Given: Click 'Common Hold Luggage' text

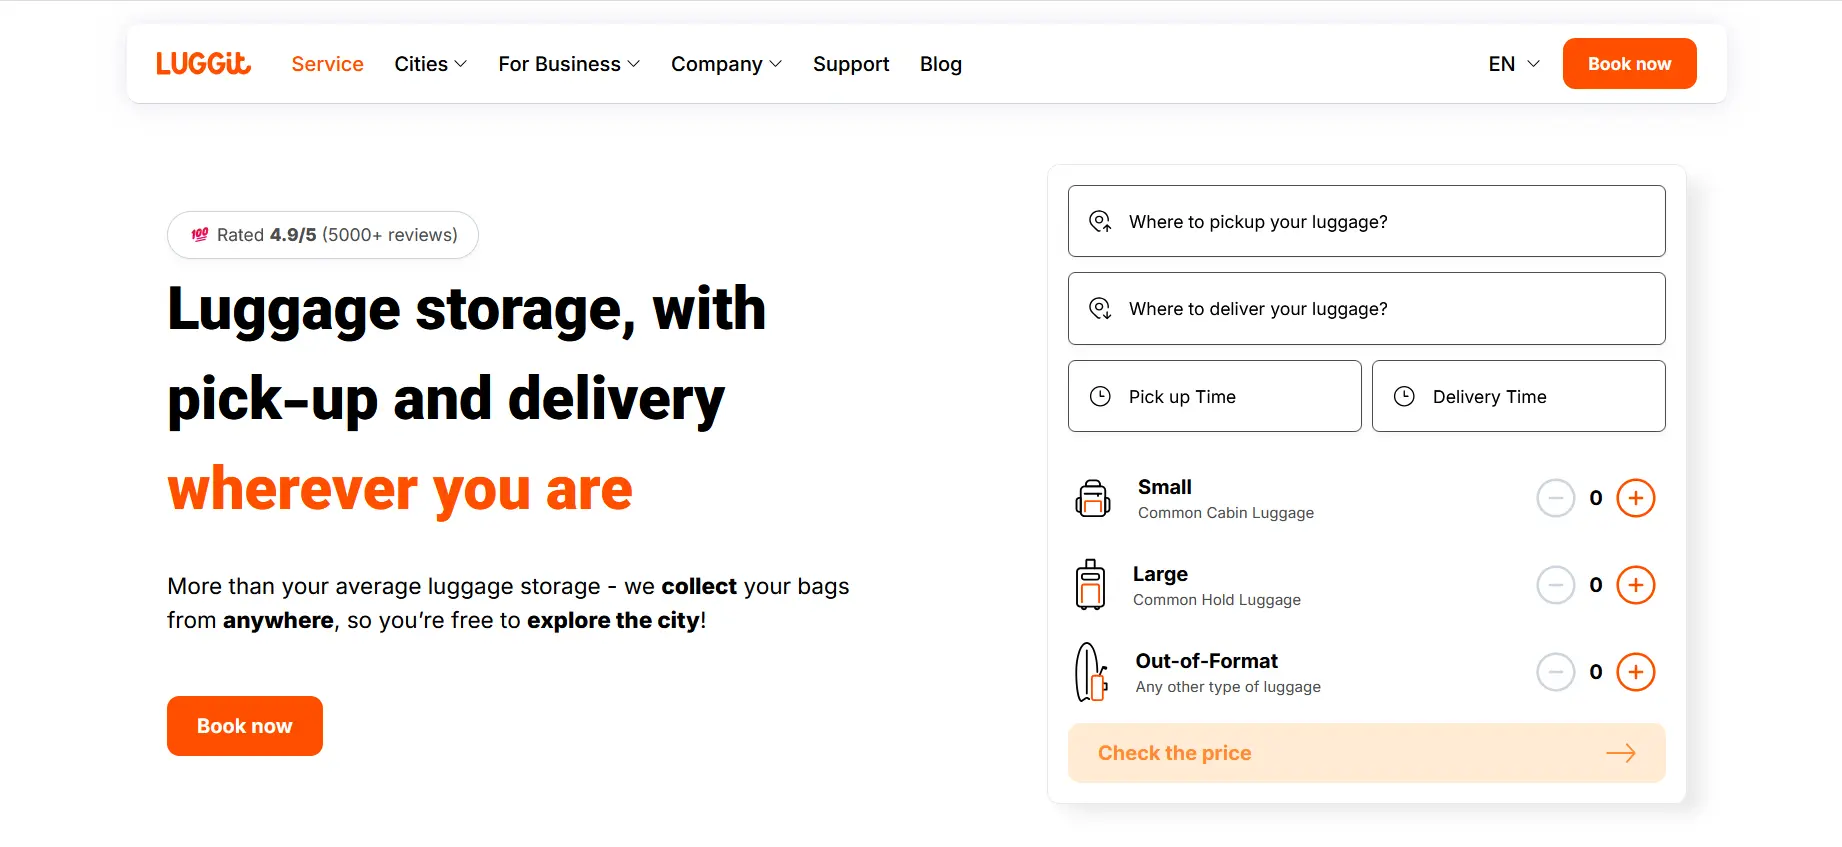Looking at the screenshot, I should (1217, 600).
